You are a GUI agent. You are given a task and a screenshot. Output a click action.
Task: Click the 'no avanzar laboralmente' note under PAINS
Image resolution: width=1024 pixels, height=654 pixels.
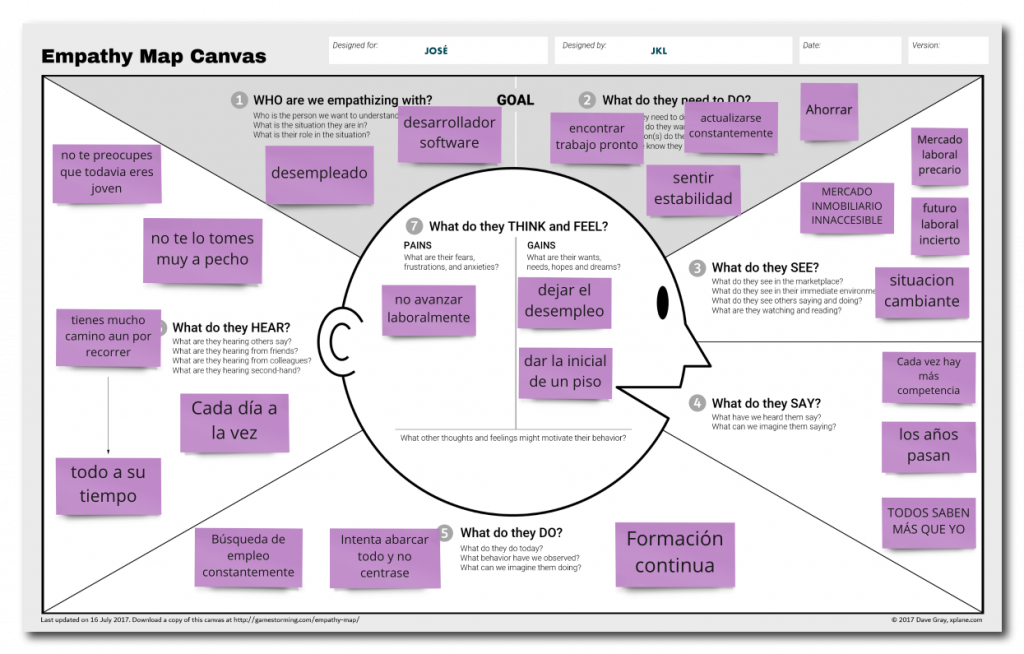(x=429, y=309)
